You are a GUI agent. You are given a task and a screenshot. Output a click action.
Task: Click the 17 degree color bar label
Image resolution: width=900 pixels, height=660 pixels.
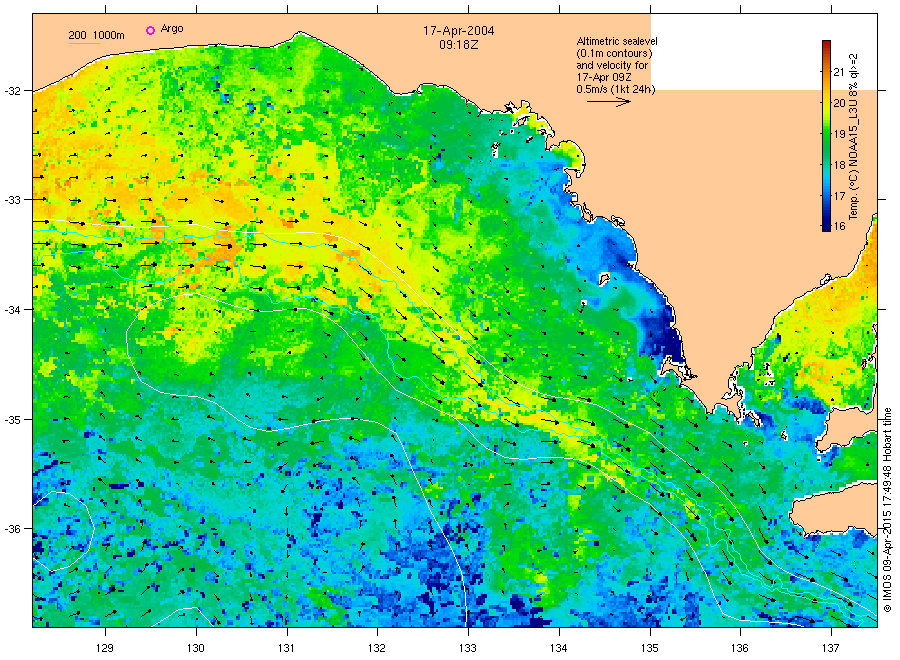coord(839,196)
